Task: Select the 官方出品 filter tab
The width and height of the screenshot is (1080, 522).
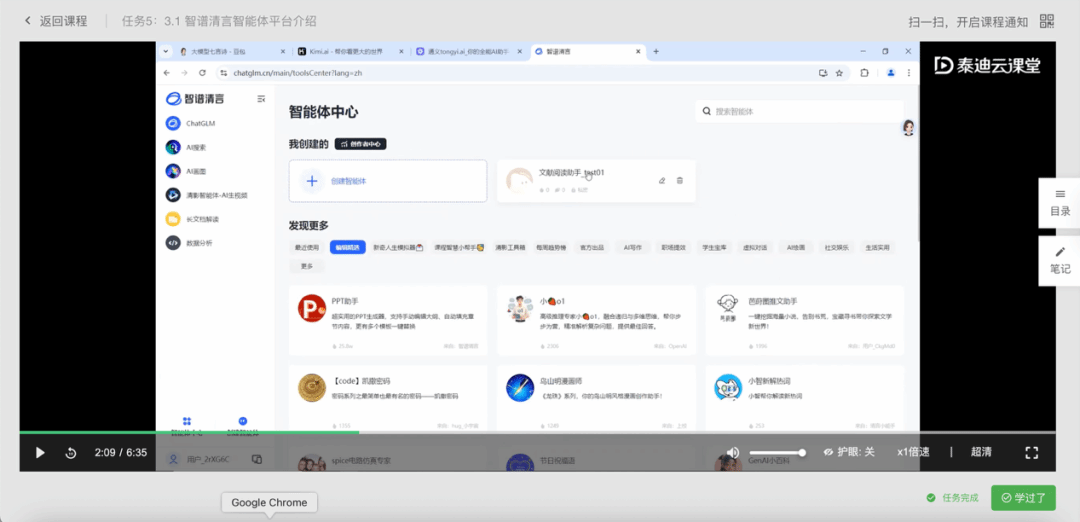Action: (592, 247)
